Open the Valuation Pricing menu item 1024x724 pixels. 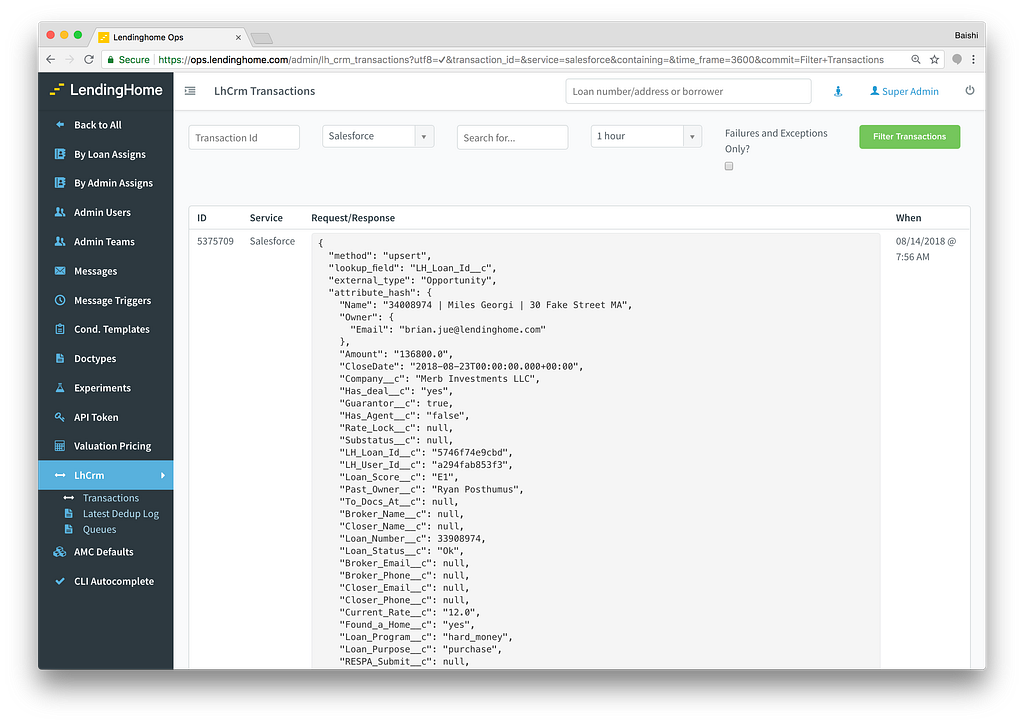pos(112,446)
